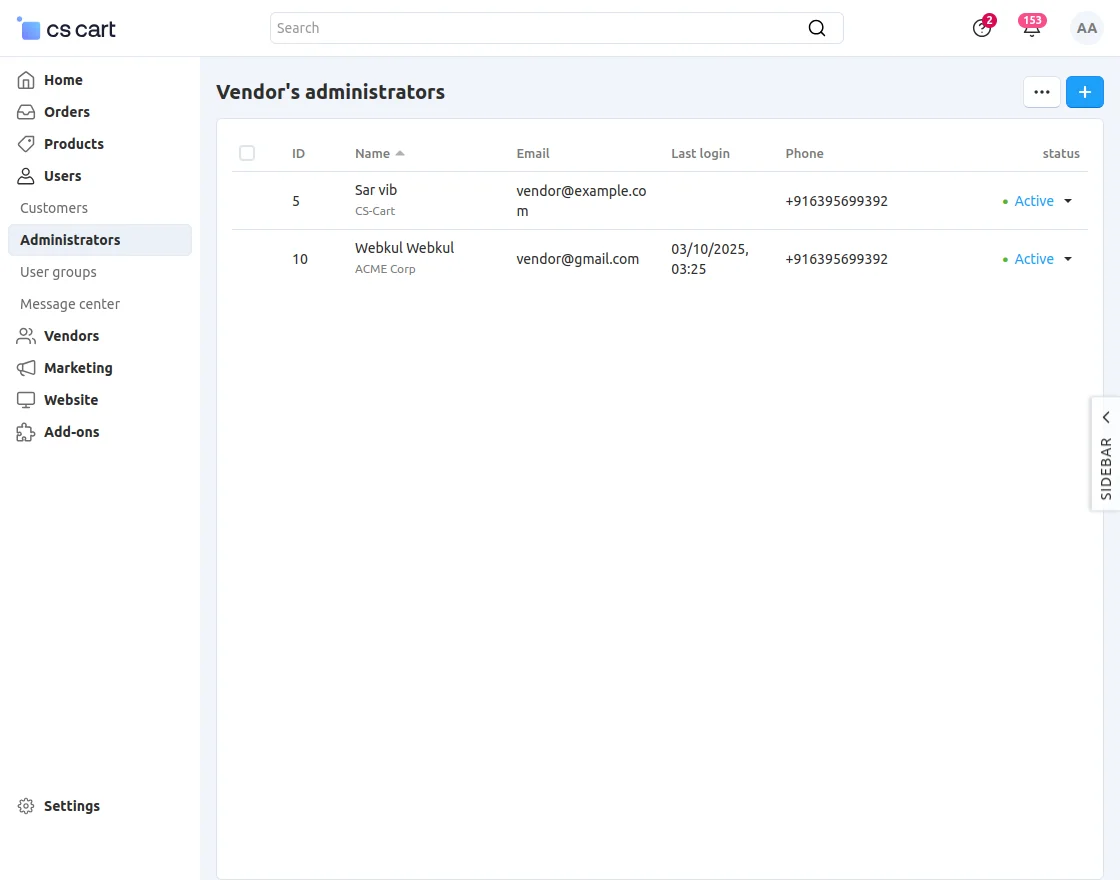Expand the collapsed Sidebar panel
Viewport: 1120px width, 880px height.
coord(1106,454)
